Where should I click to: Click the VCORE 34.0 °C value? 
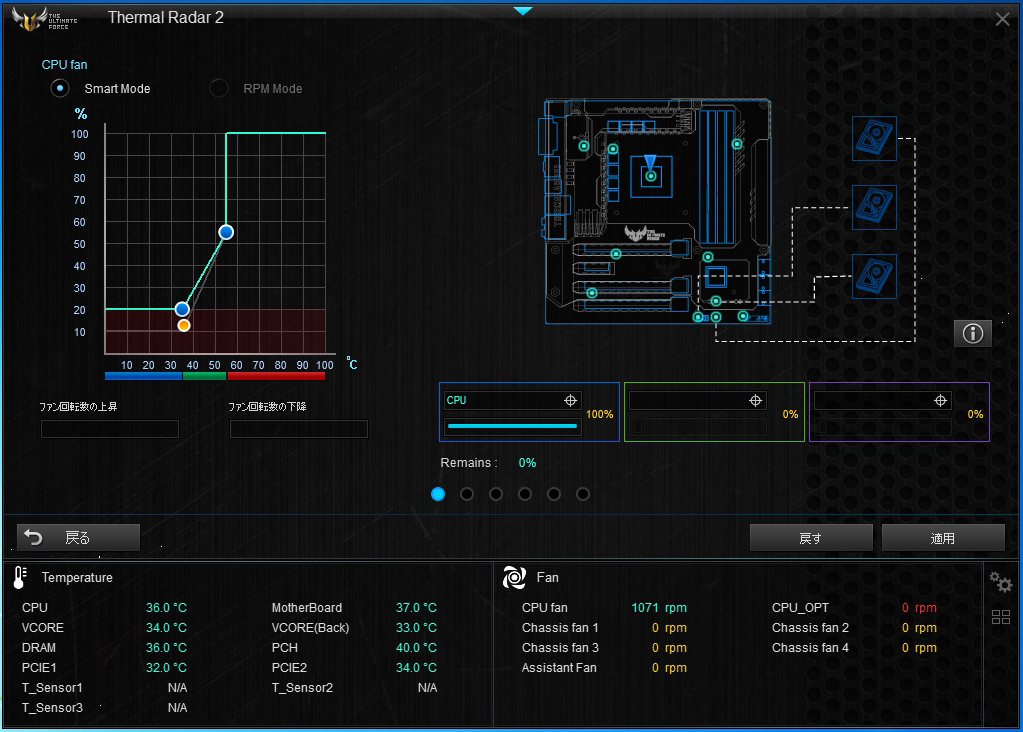click(x=166, y=628)
